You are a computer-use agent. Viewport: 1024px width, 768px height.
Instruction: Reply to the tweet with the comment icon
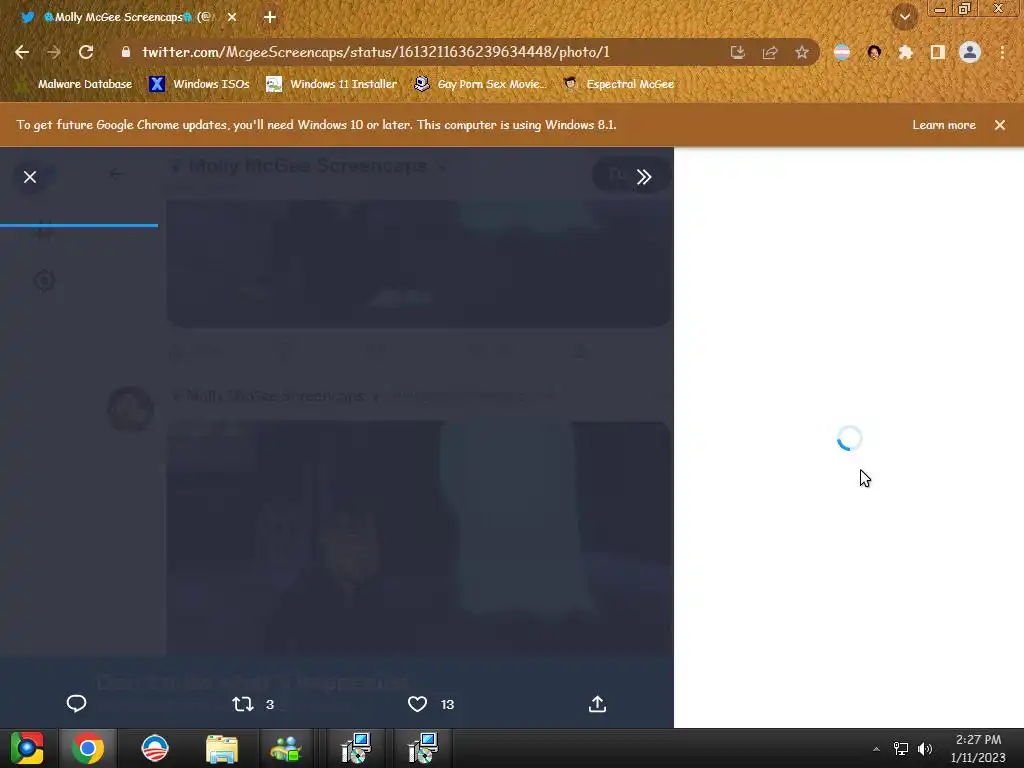pyautogui.click(x=76, y=703)
